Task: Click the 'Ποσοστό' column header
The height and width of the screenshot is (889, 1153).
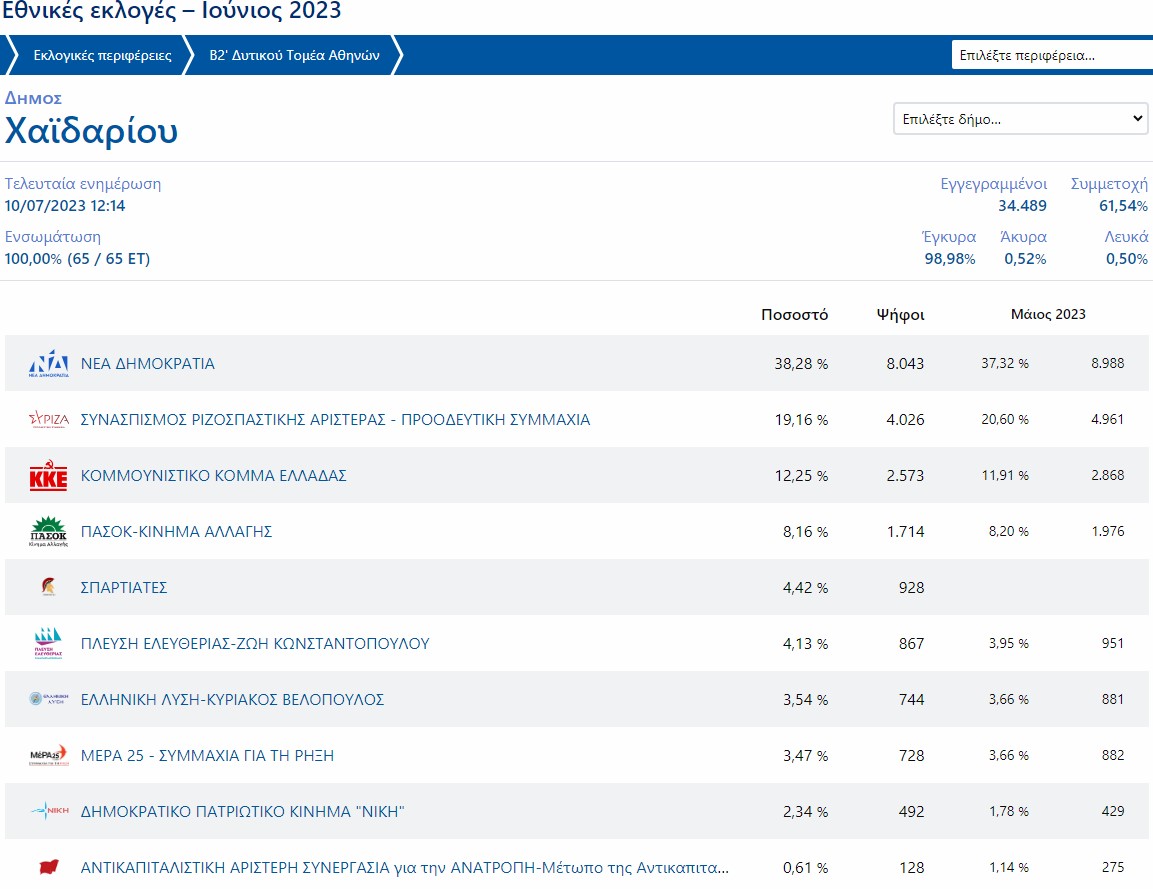Action: click(794, 315)
